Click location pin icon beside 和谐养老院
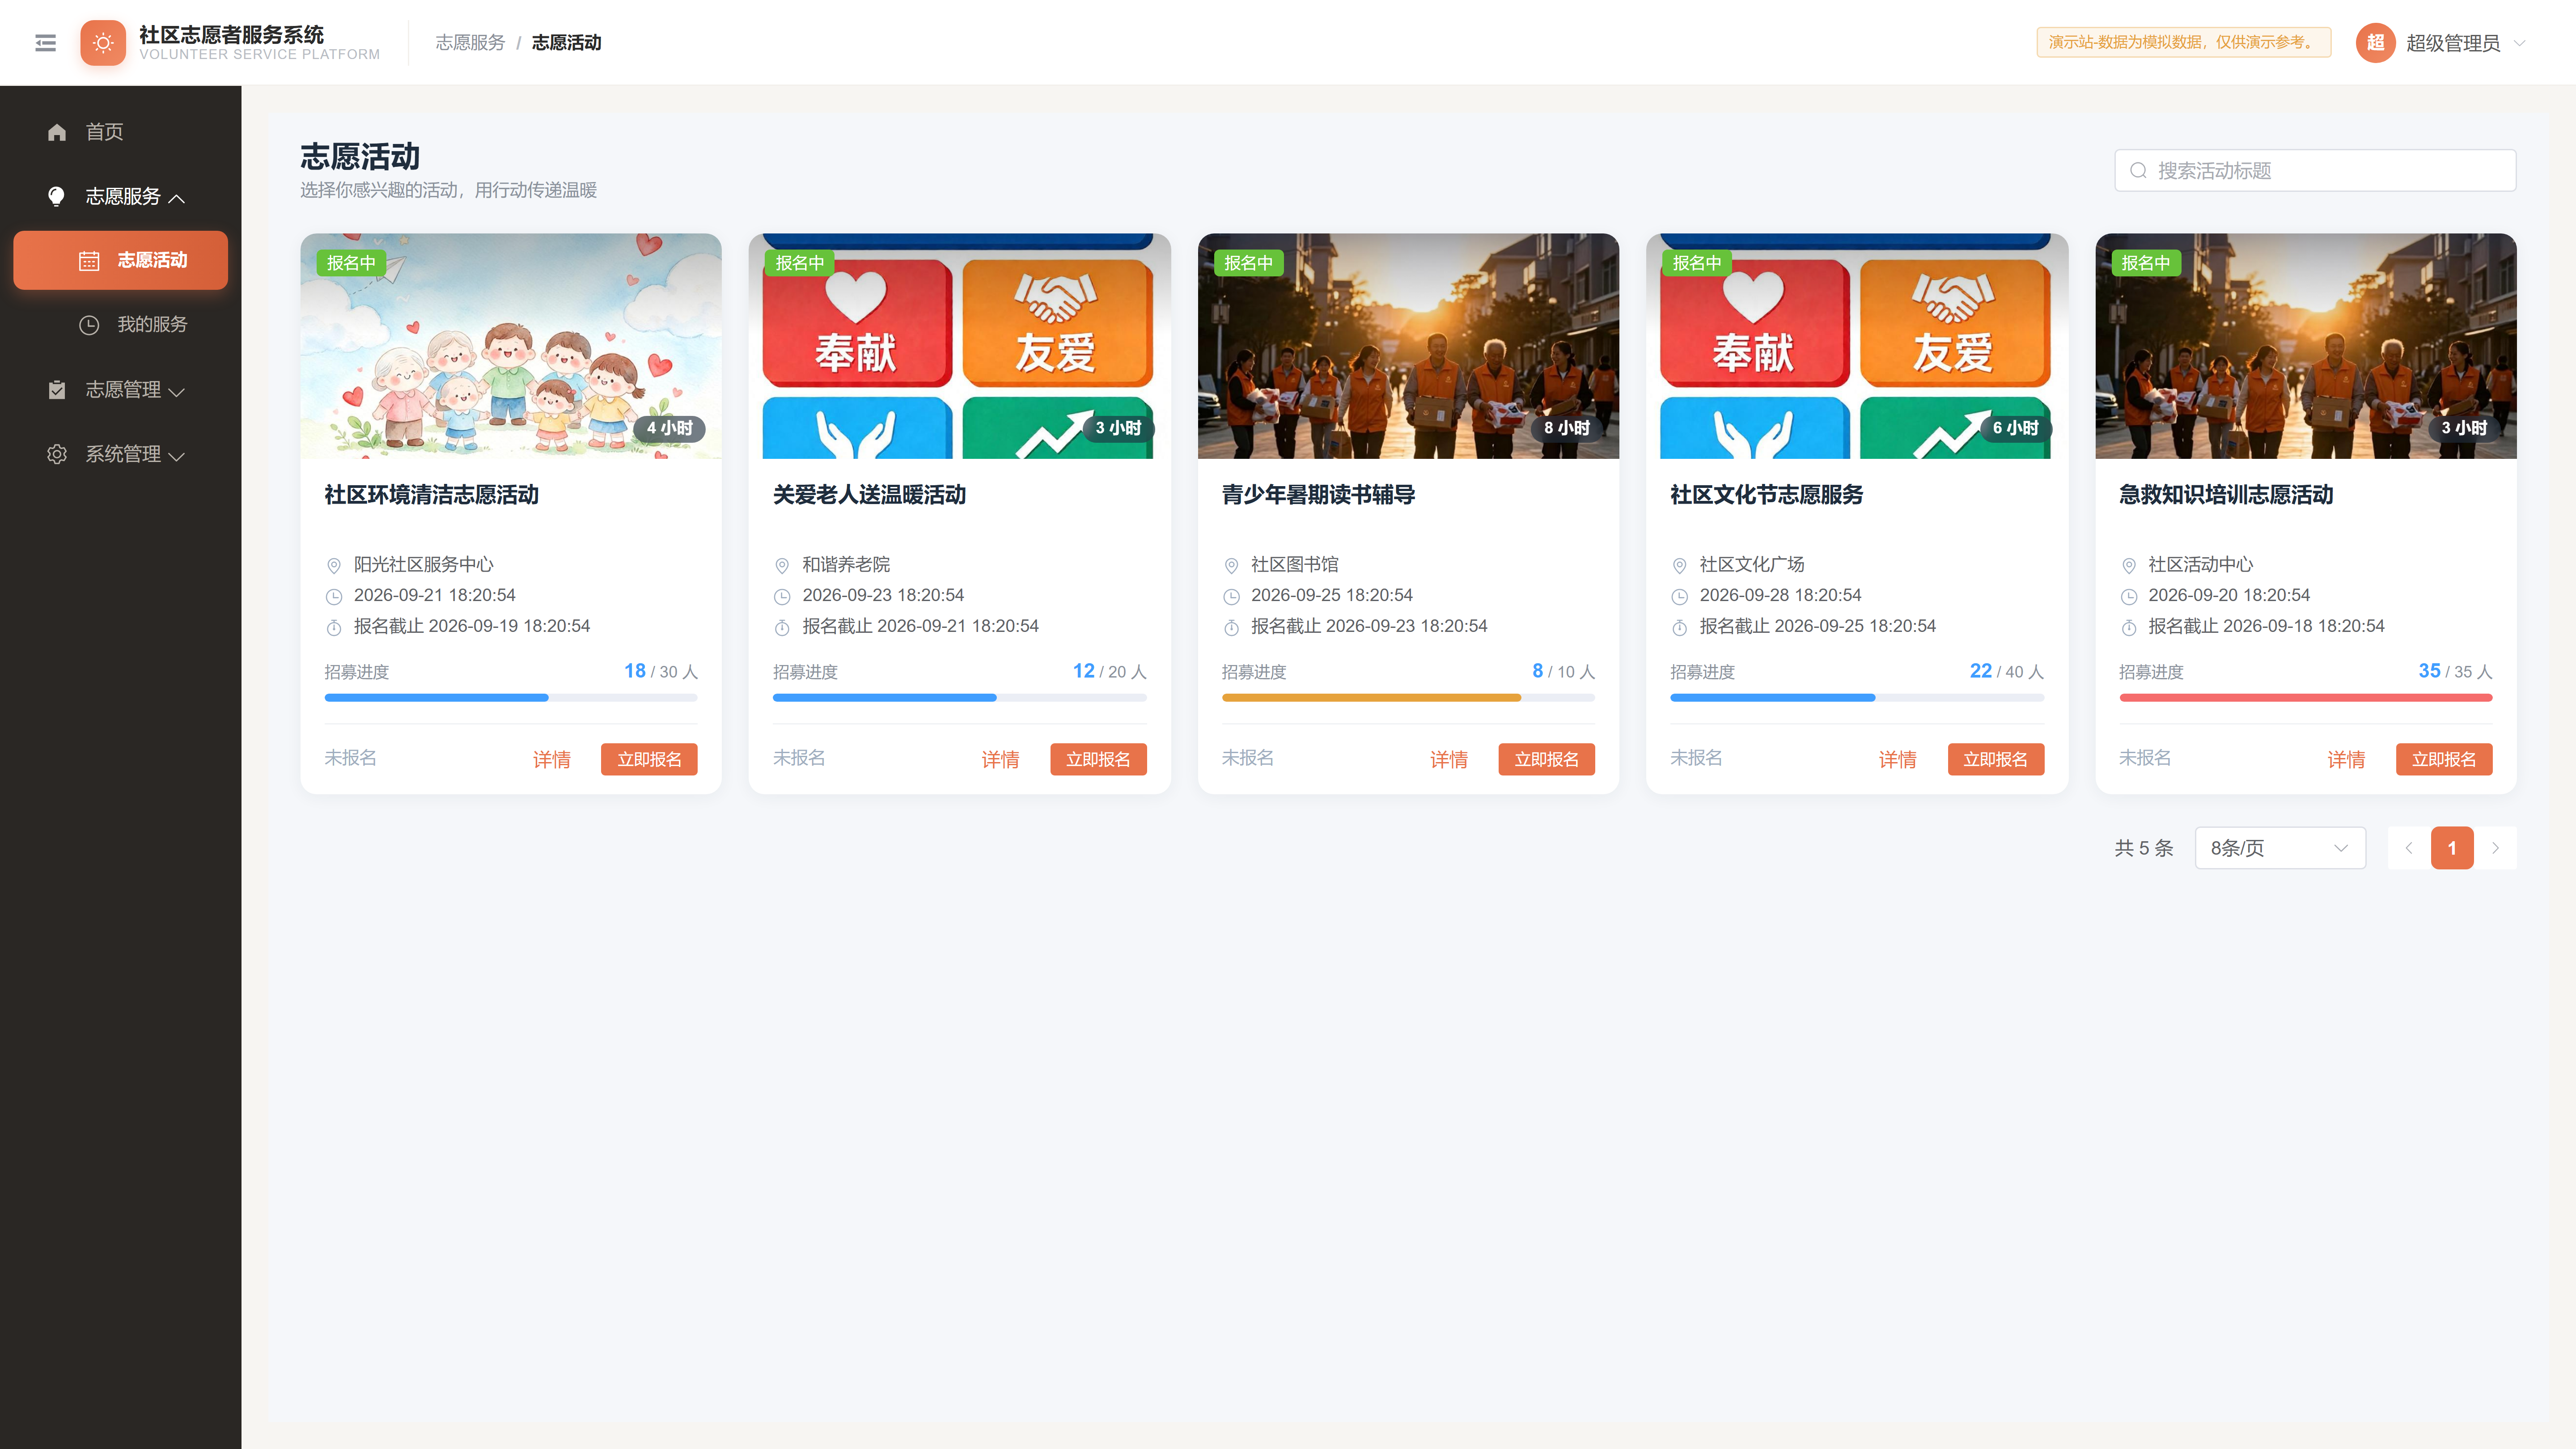The image size is (2576, 1449). coord(782,566)
